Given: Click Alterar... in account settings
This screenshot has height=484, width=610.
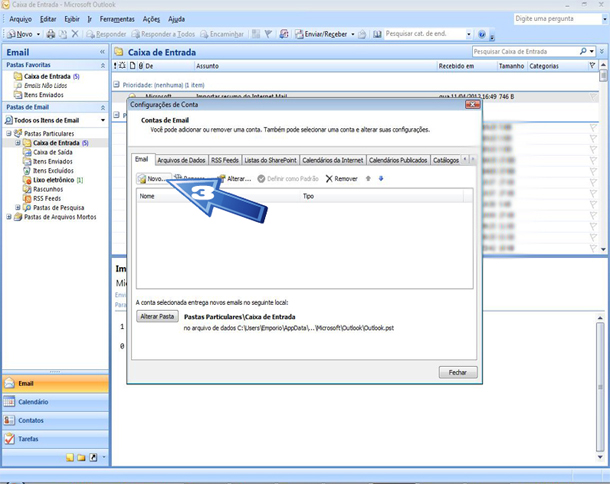Looking at the screenshot, I should pos(235,179).
